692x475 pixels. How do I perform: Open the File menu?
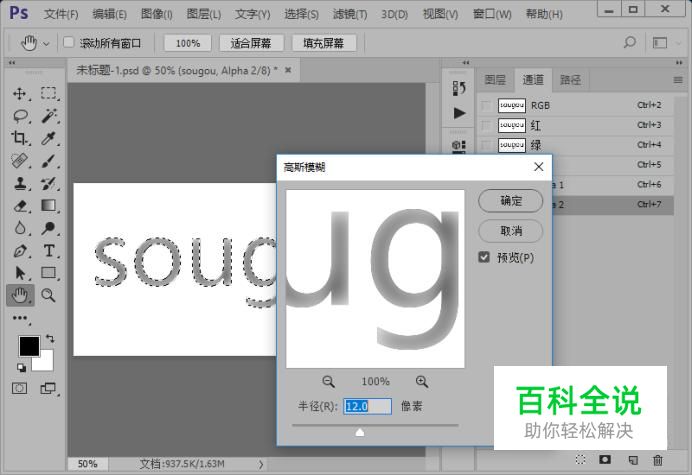(x=61, y=14)
